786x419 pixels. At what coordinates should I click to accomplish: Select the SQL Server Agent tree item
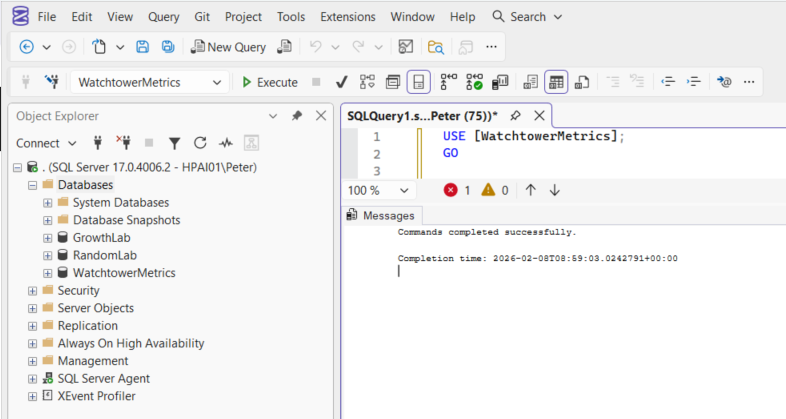point(103,378)
